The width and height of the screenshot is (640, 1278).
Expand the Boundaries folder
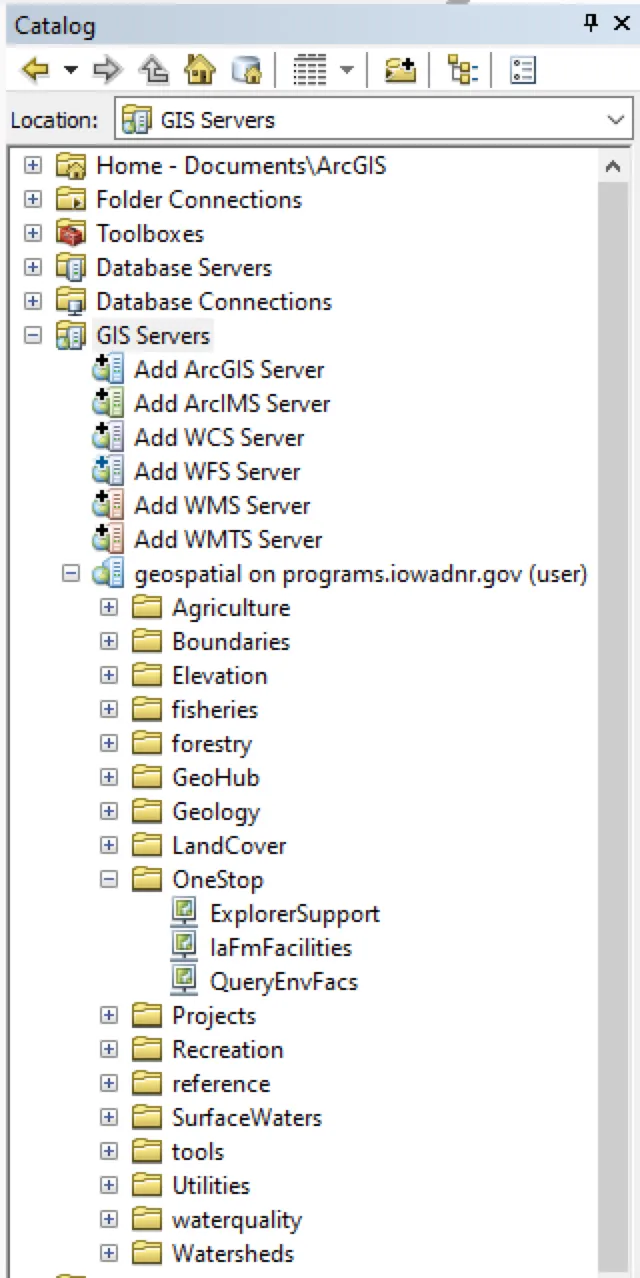click(x=109, y=642)
